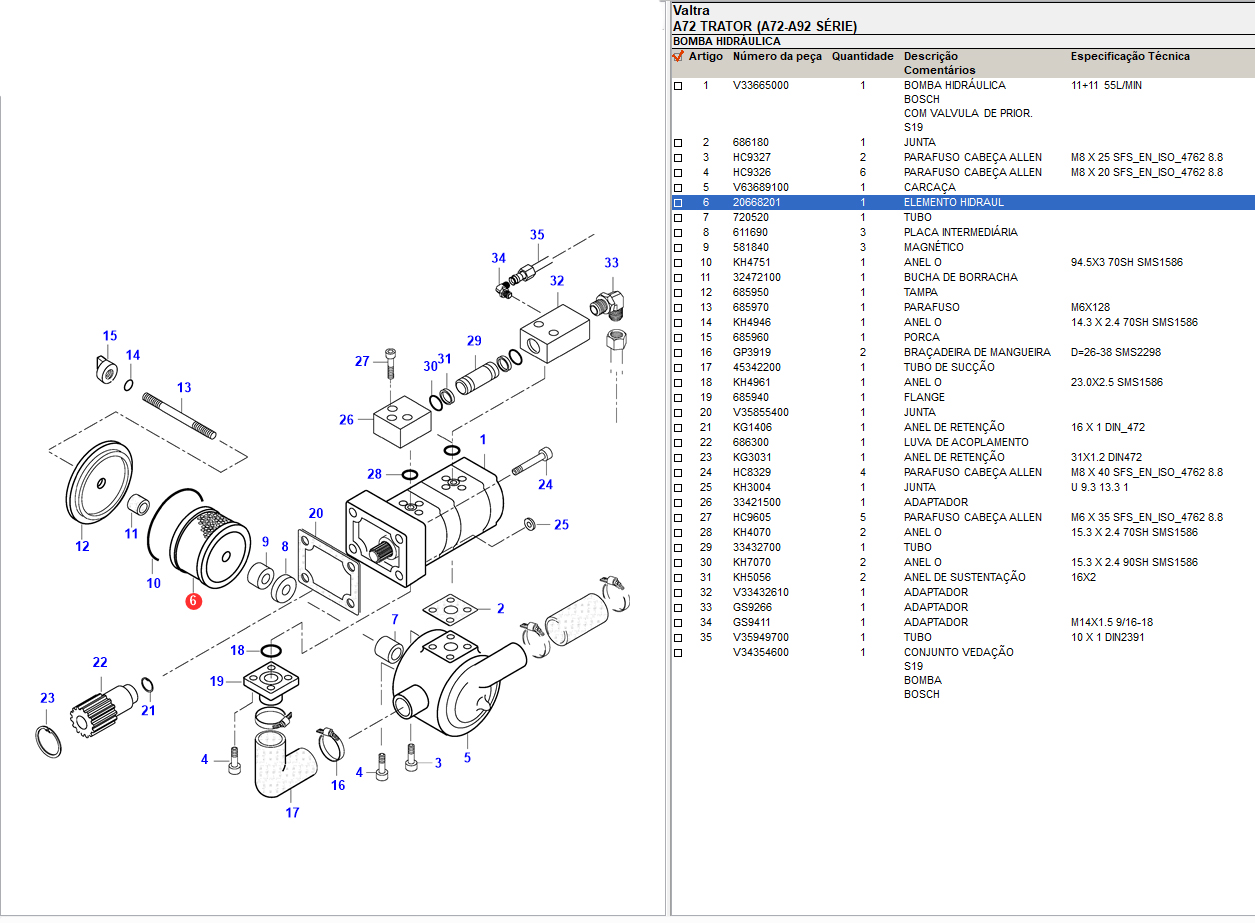Viewport: 1255px width, 923px height.
Task: Click callout 17 for the suction tube
Action: [x=292, y=812]
